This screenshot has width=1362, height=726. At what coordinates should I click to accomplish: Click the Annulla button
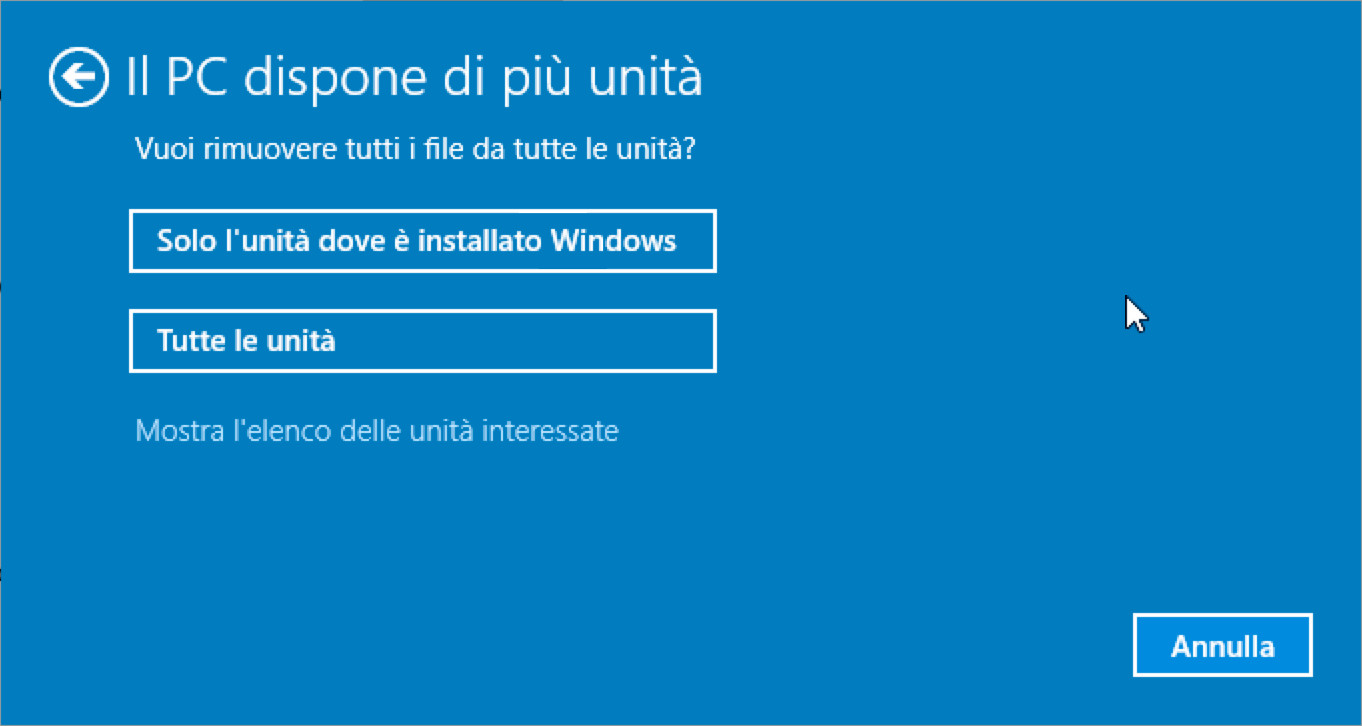[x=1222, y=645]
